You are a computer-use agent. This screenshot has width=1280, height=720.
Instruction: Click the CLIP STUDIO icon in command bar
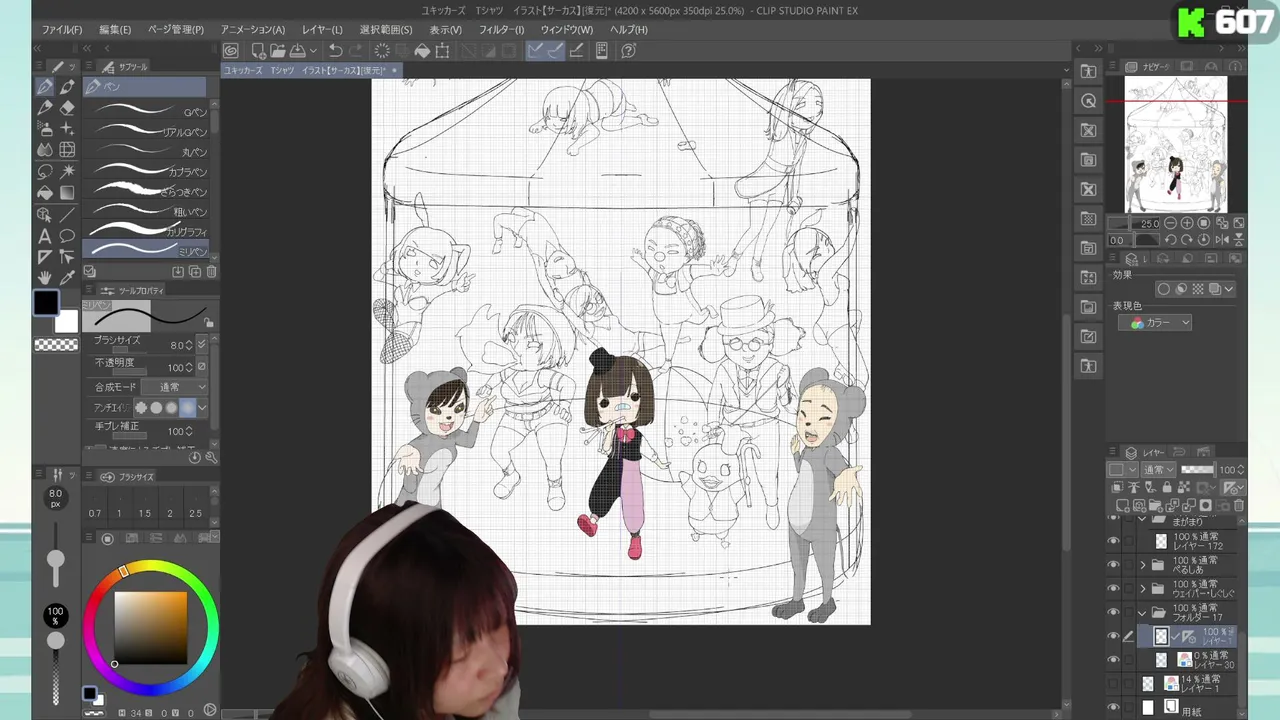tap(231, 51)
